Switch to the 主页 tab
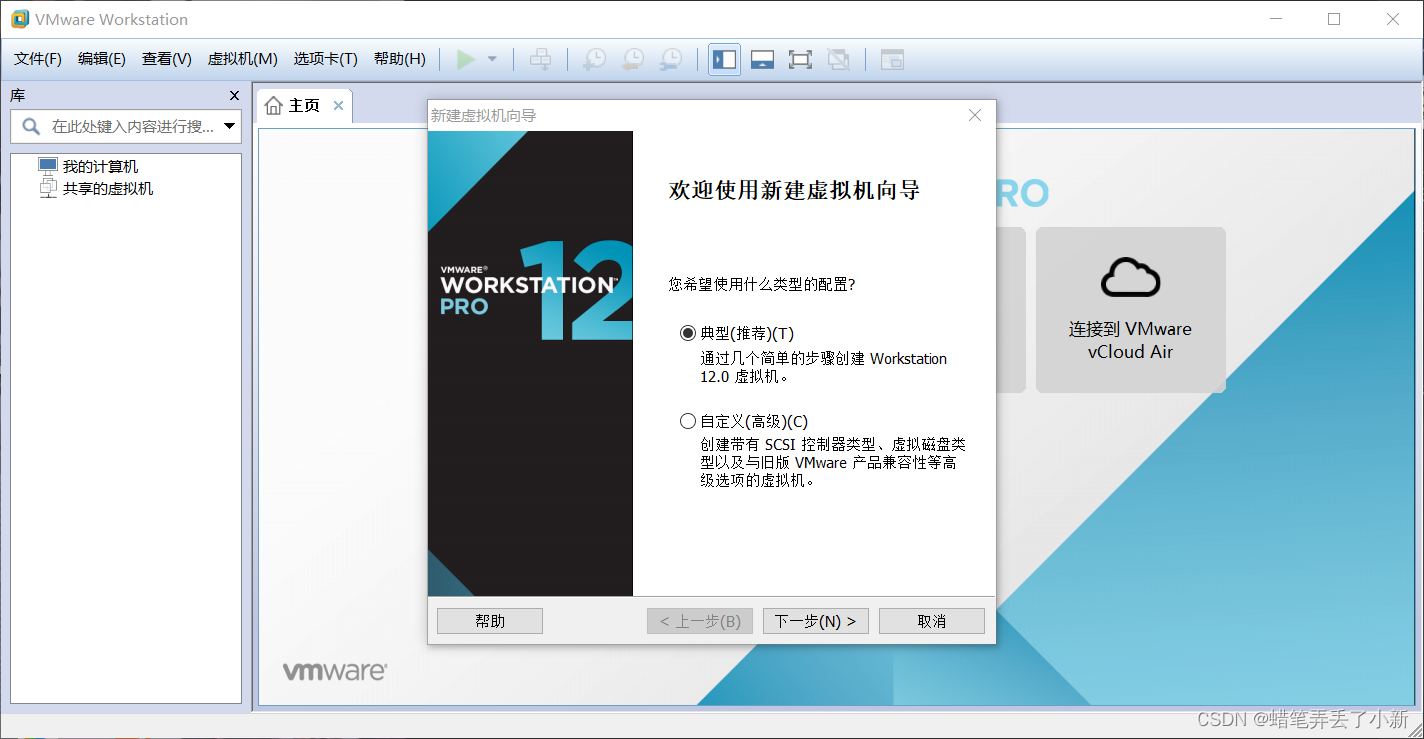 click(x=304, y=106)
